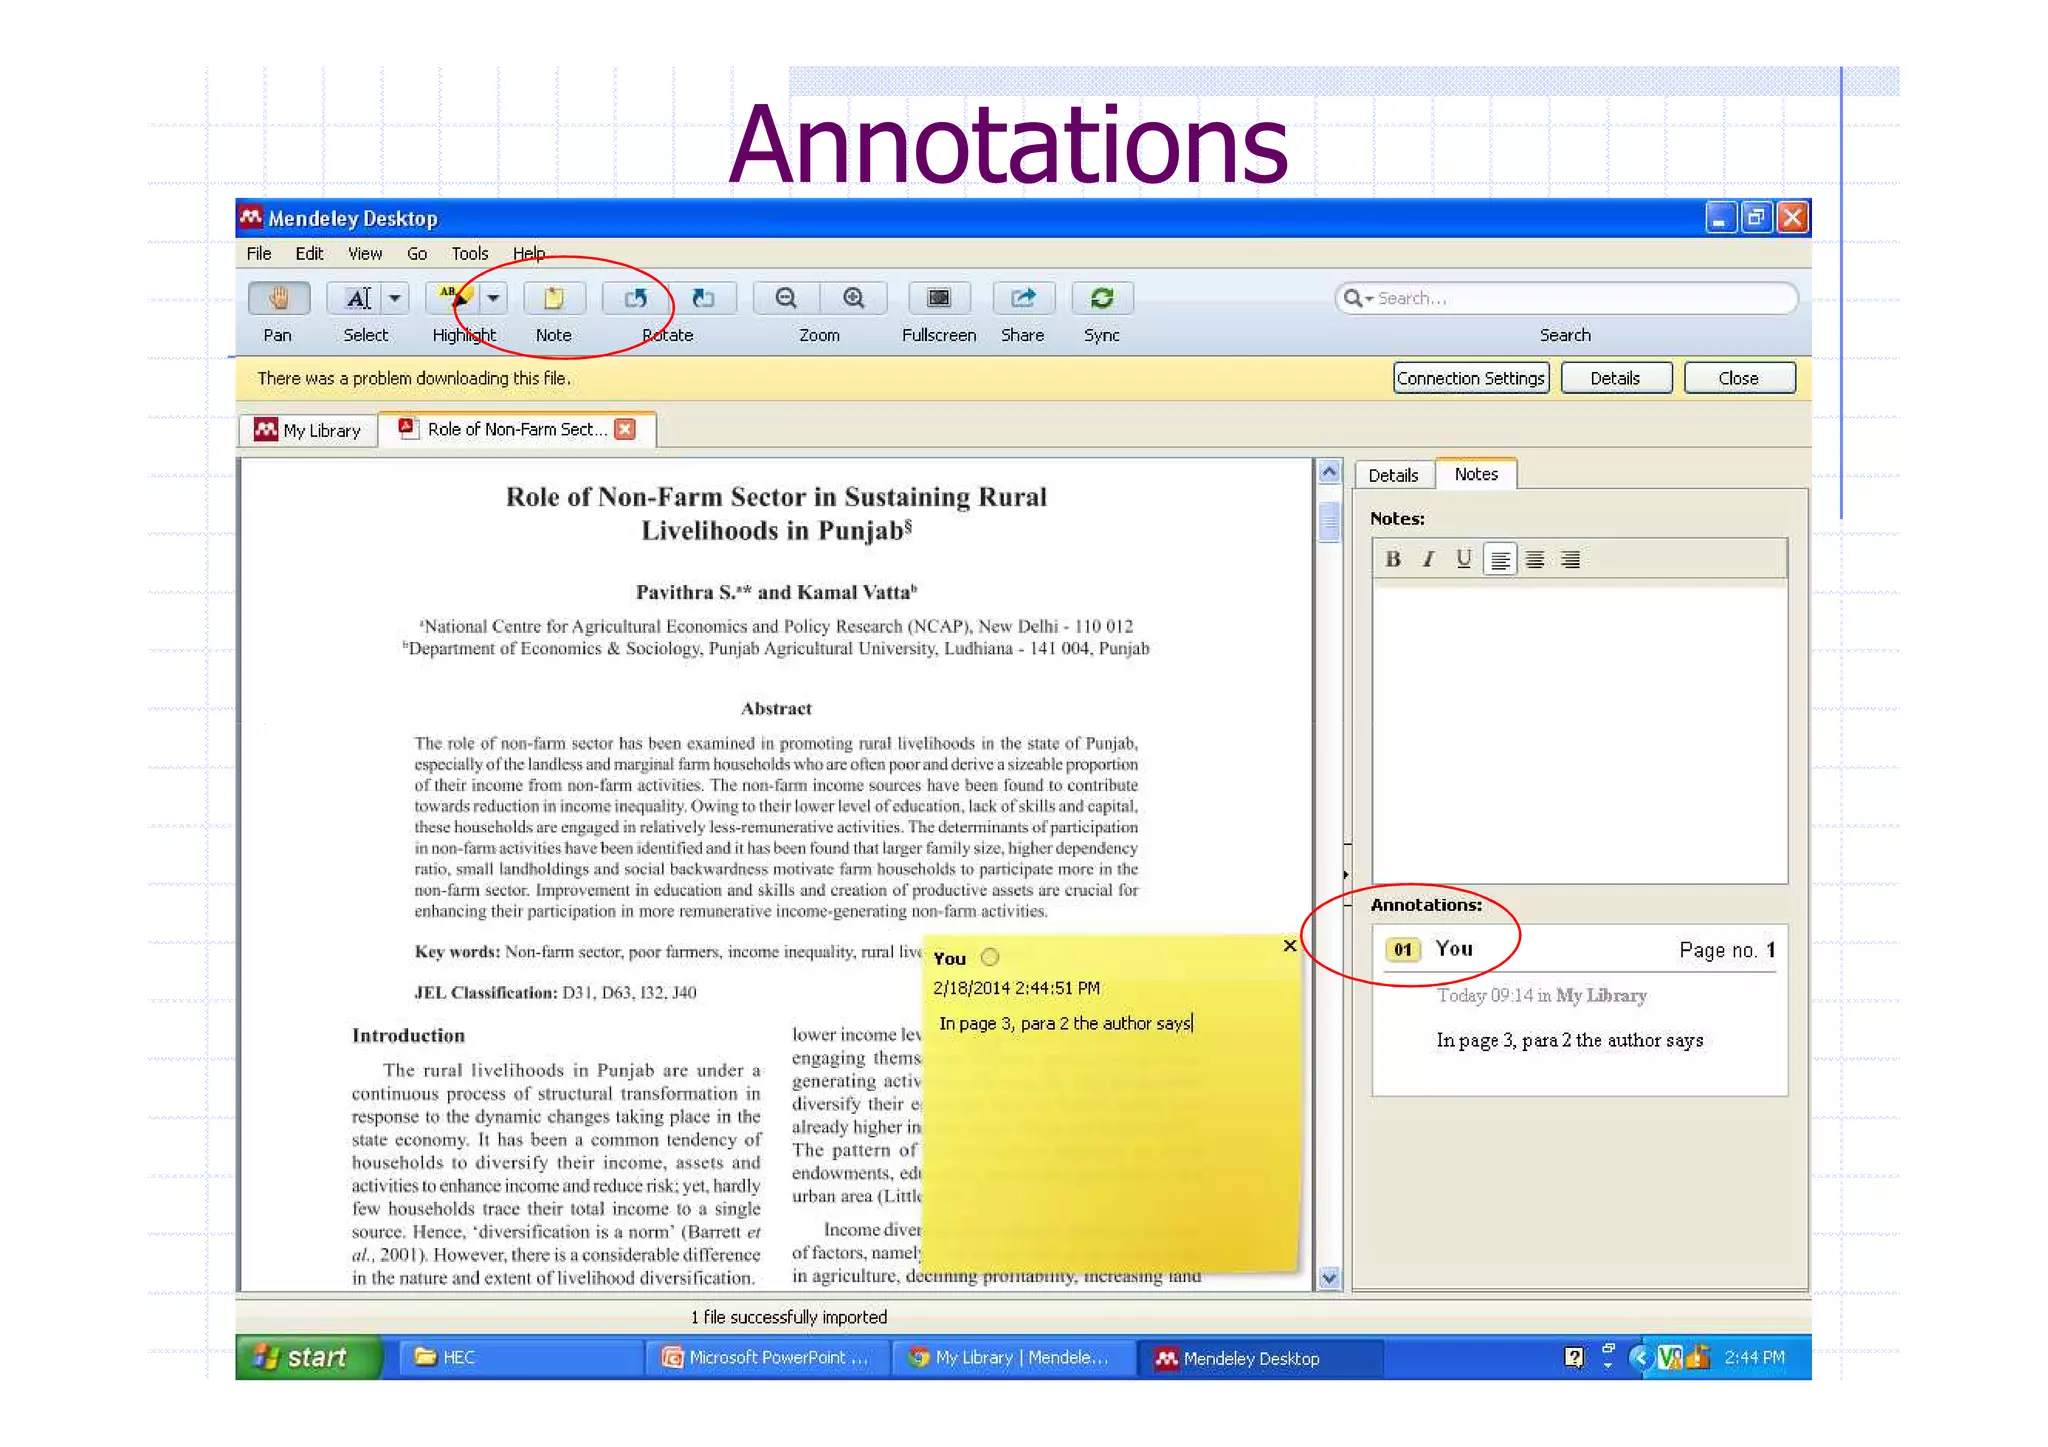
Task: Toggle italic in notes editor
Action: coord(1429,559)
